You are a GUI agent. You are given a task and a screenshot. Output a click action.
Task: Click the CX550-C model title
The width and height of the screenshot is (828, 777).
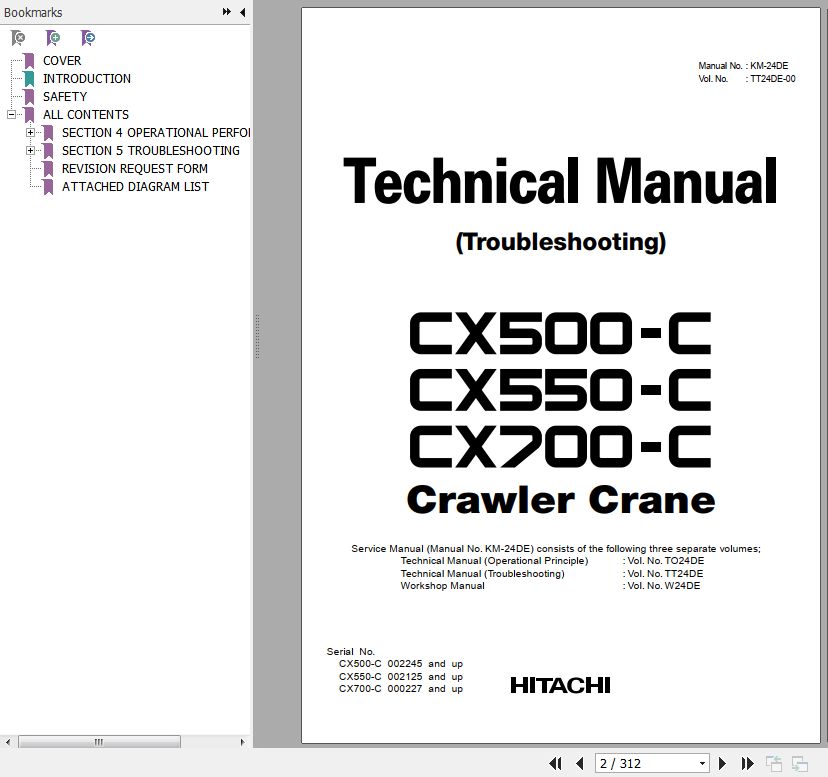tap(560, 390)
